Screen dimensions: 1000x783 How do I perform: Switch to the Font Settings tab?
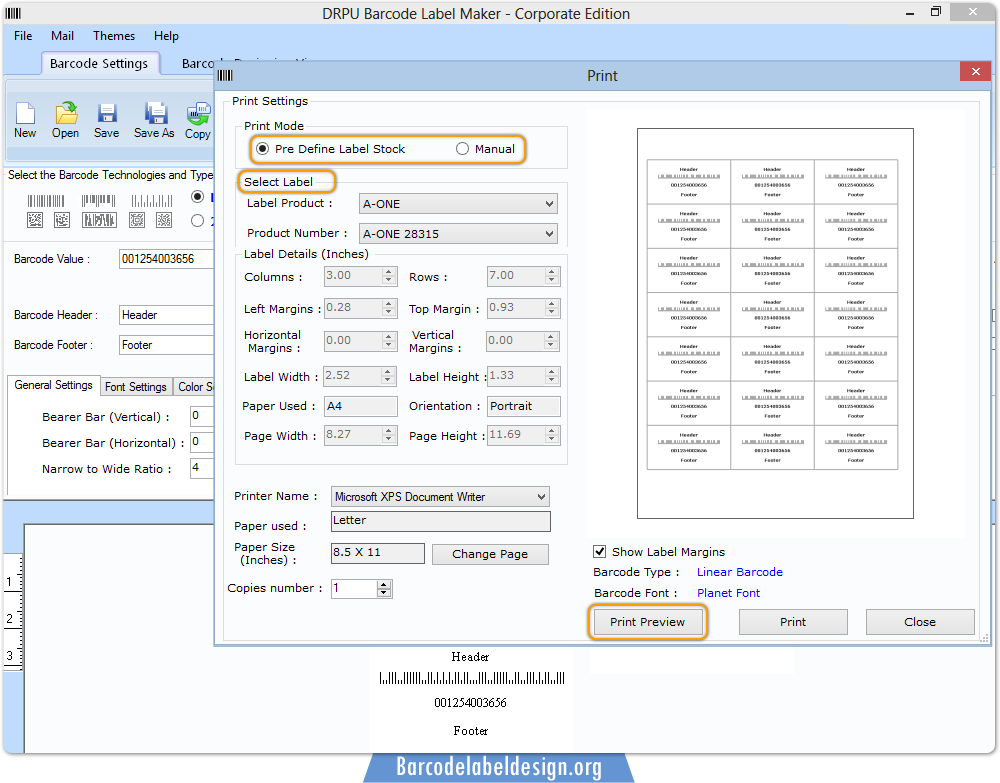click(x=135, y=386)
